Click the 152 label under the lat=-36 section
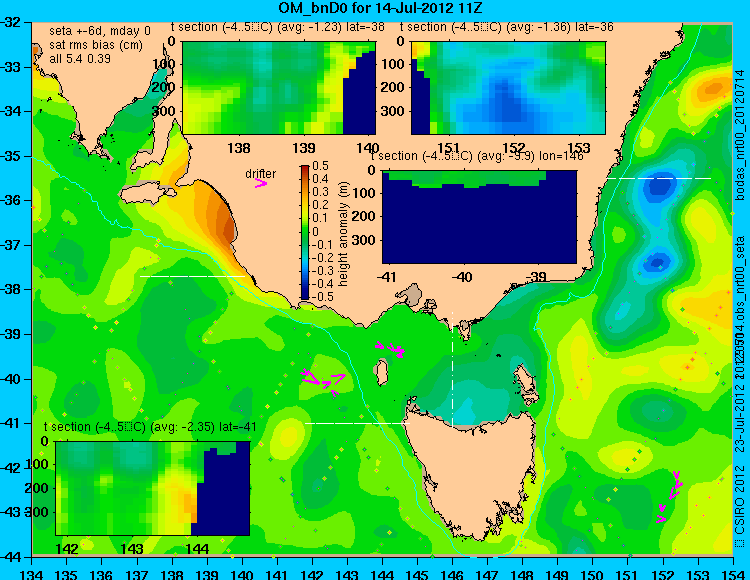Viewport: 750px width, 580px height. pyautogui.click(x=514, y=148)
